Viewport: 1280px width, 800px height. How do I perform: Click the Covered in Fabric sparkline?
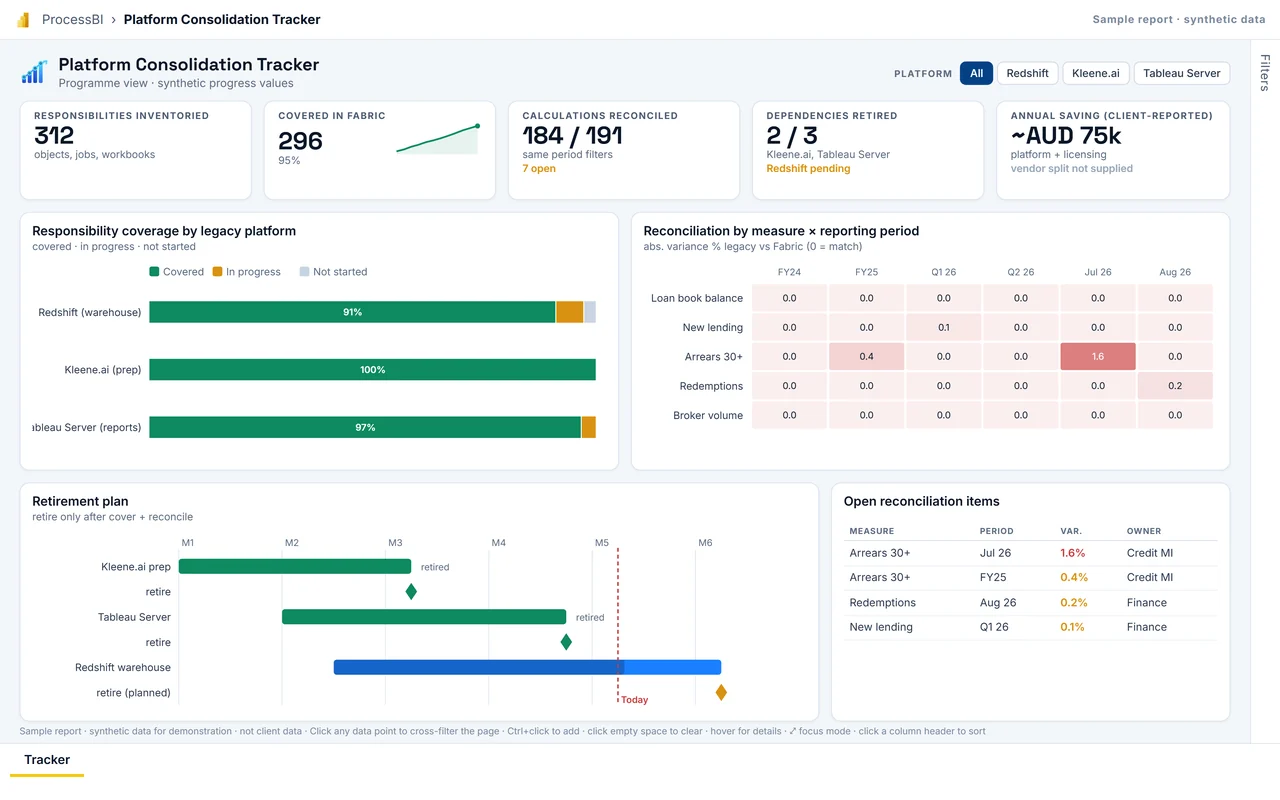coord(438,139)
